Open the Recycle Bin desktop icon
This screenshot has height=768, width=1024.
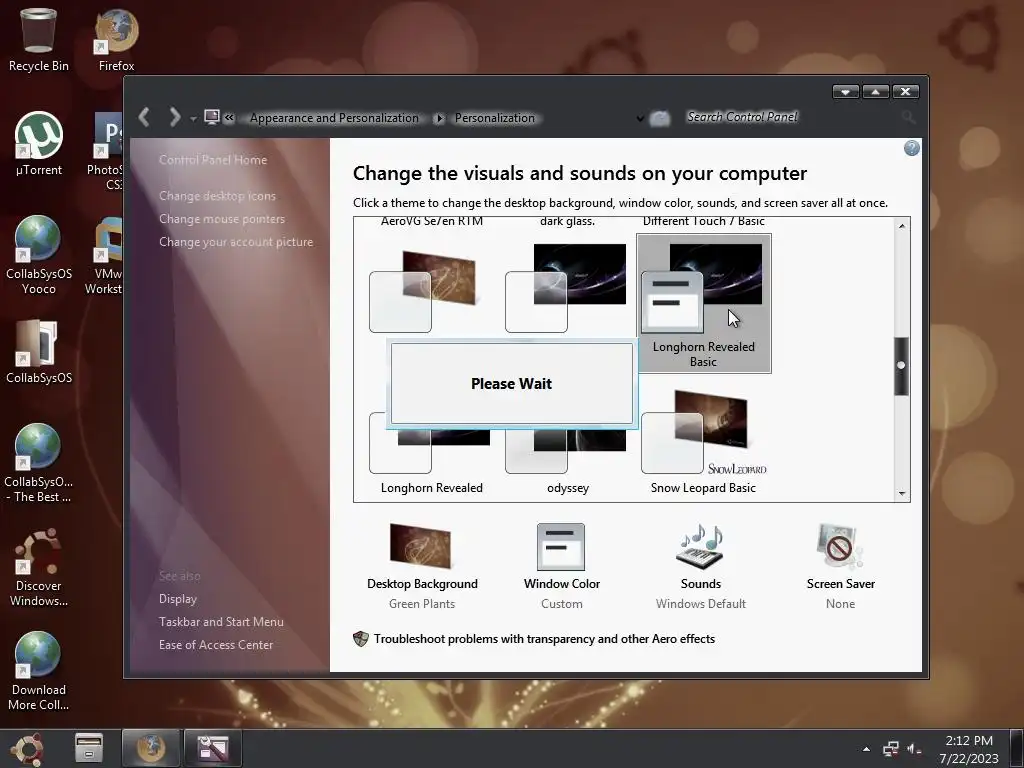coord(39,39)
